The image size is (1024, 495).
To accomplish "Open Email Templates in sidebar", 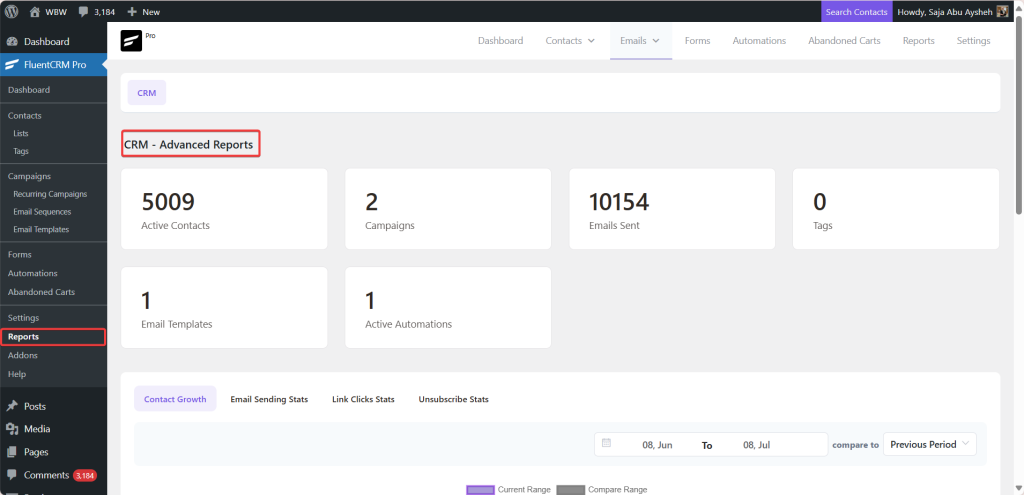I will tap(41, 229).
